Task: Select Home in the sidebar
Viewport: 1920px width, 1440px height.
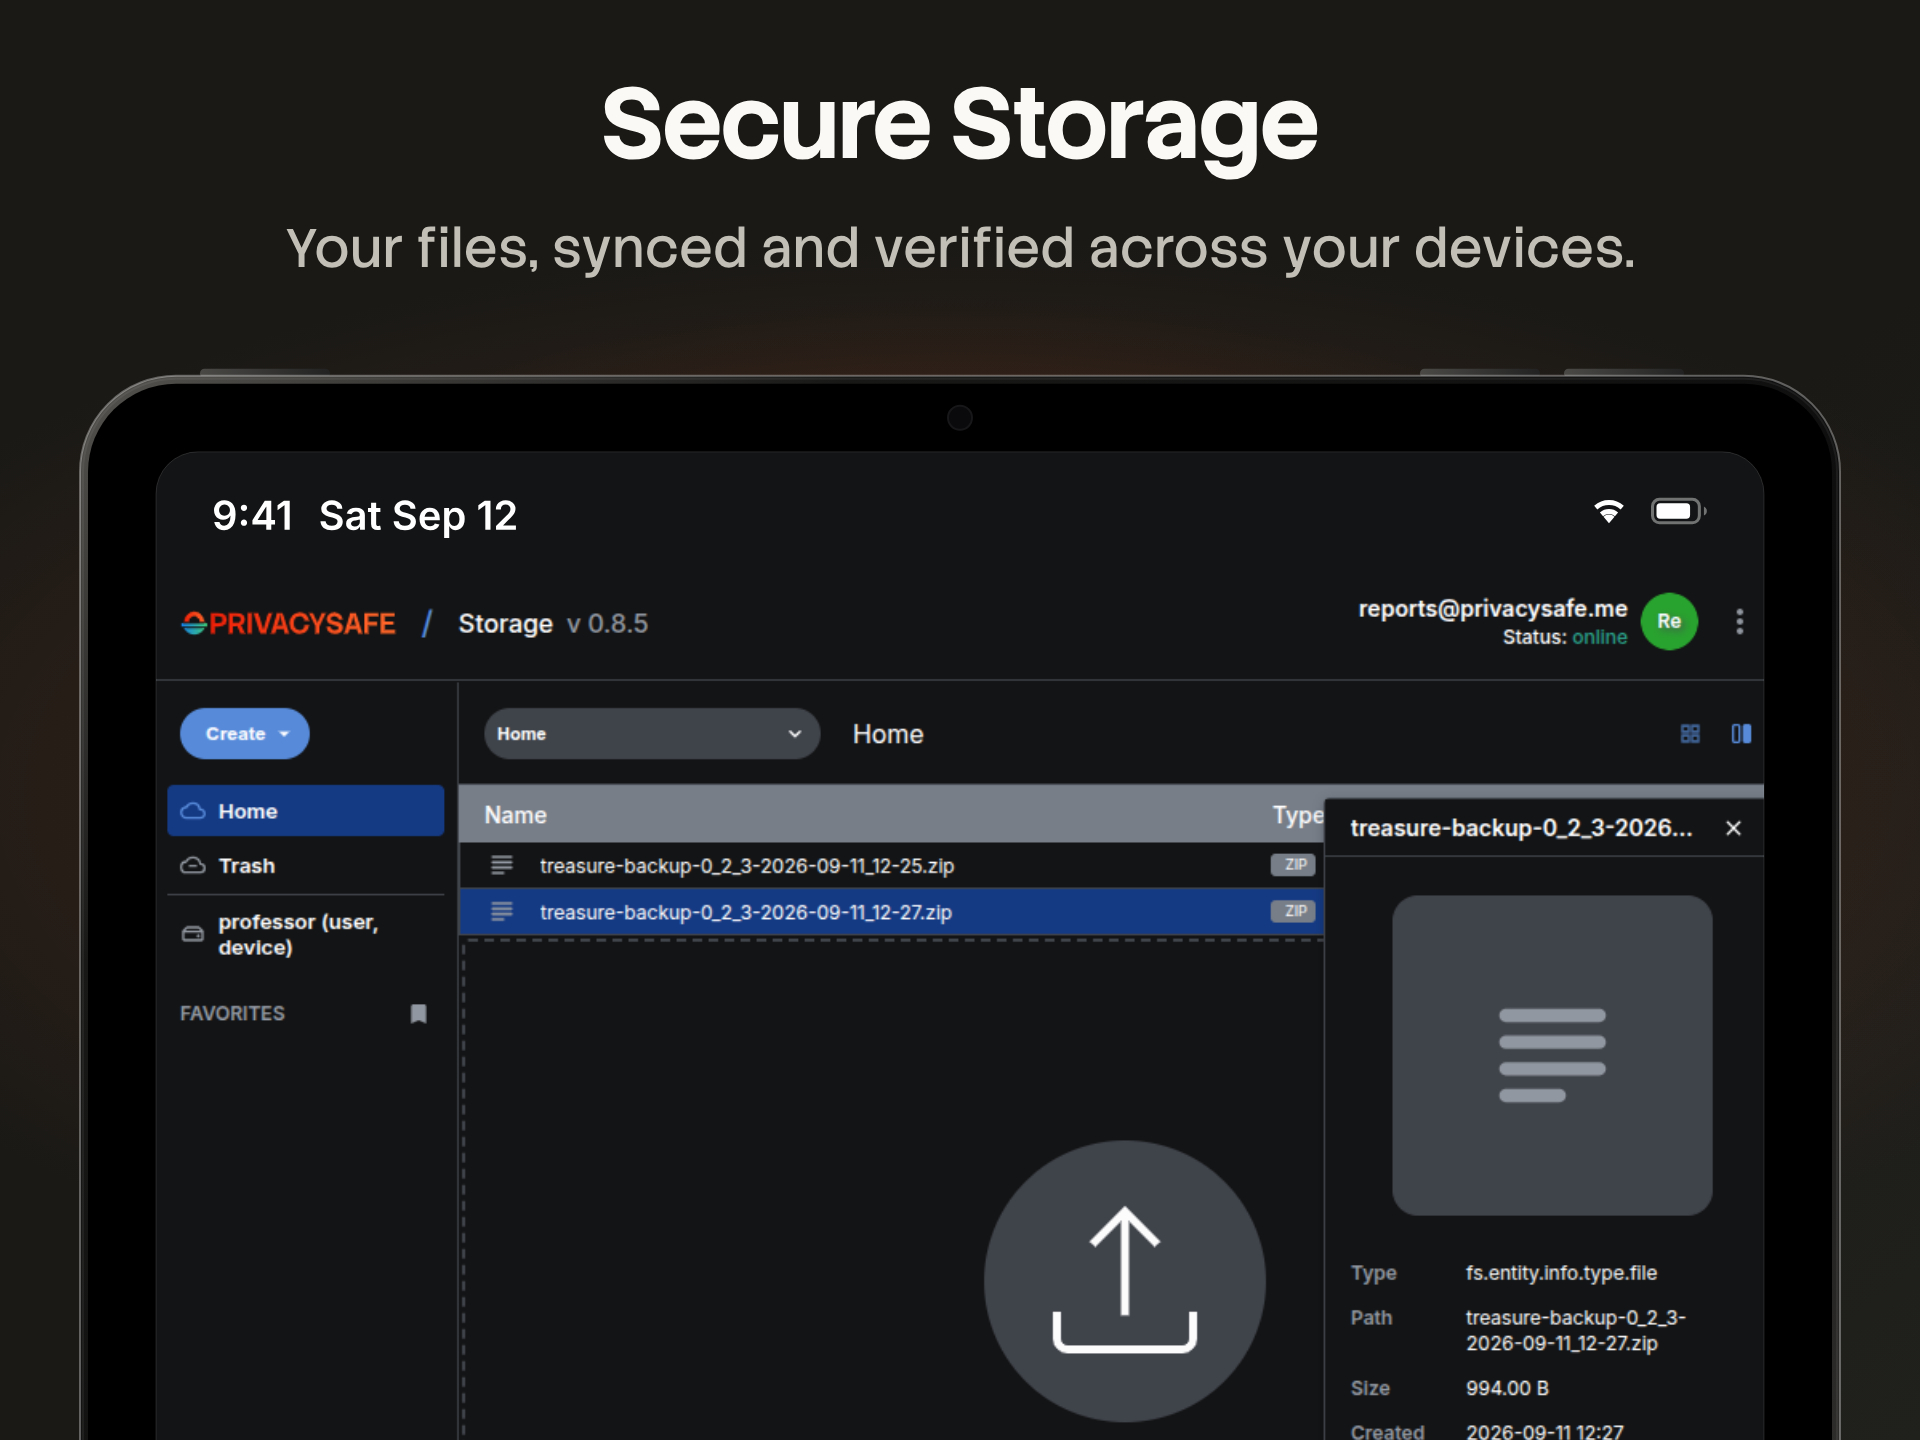Action: coord(305,811)
